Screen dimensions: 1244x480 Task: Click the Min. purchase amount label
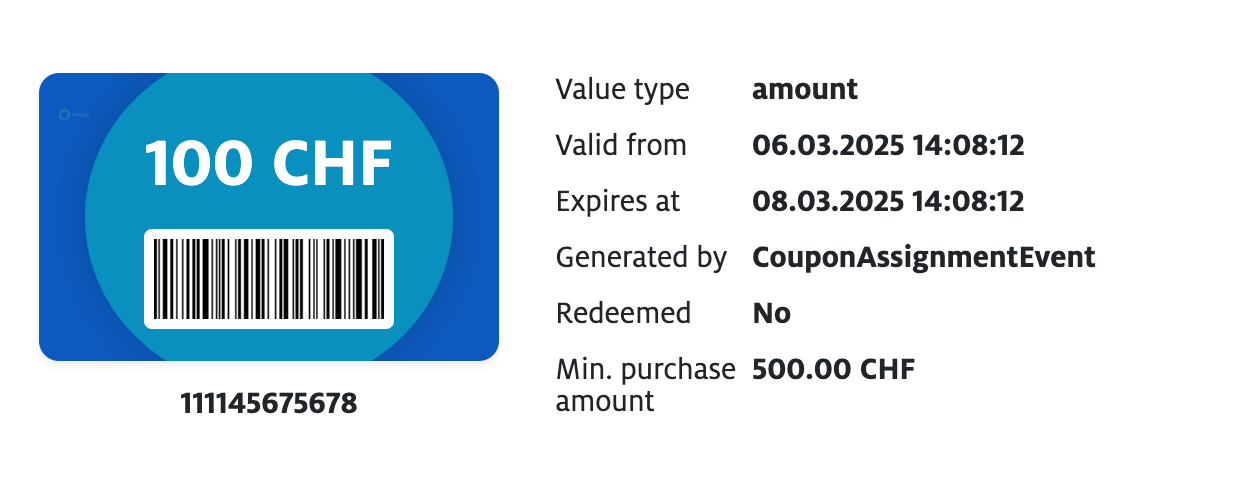[x=645, y=385]
